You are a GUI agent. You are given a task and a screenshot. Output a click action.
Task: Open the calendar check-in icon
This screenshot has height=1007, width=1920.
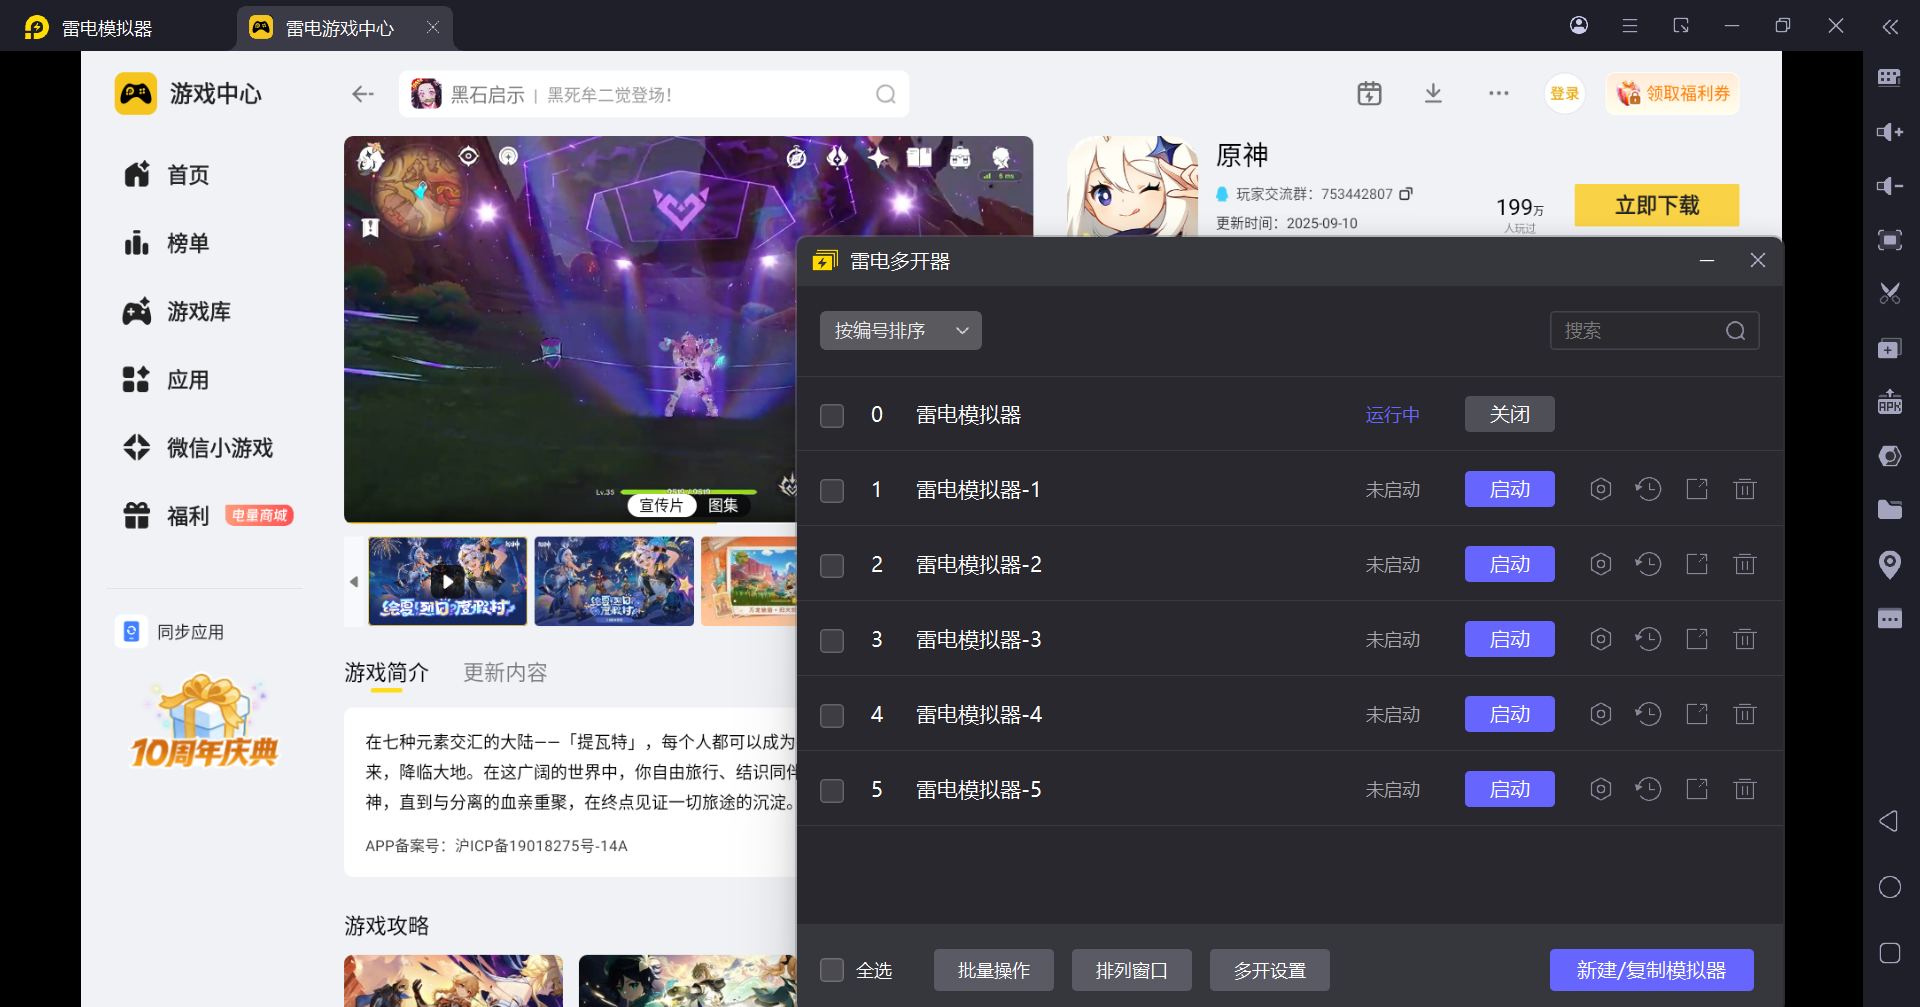point(1369,94)
